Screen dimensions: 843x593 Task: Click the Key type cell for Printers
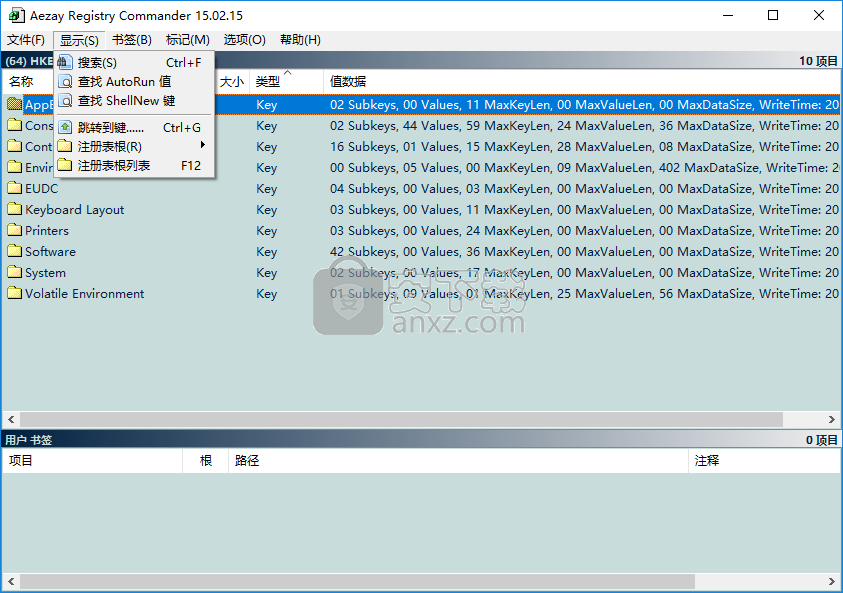[x=267, y=231]
